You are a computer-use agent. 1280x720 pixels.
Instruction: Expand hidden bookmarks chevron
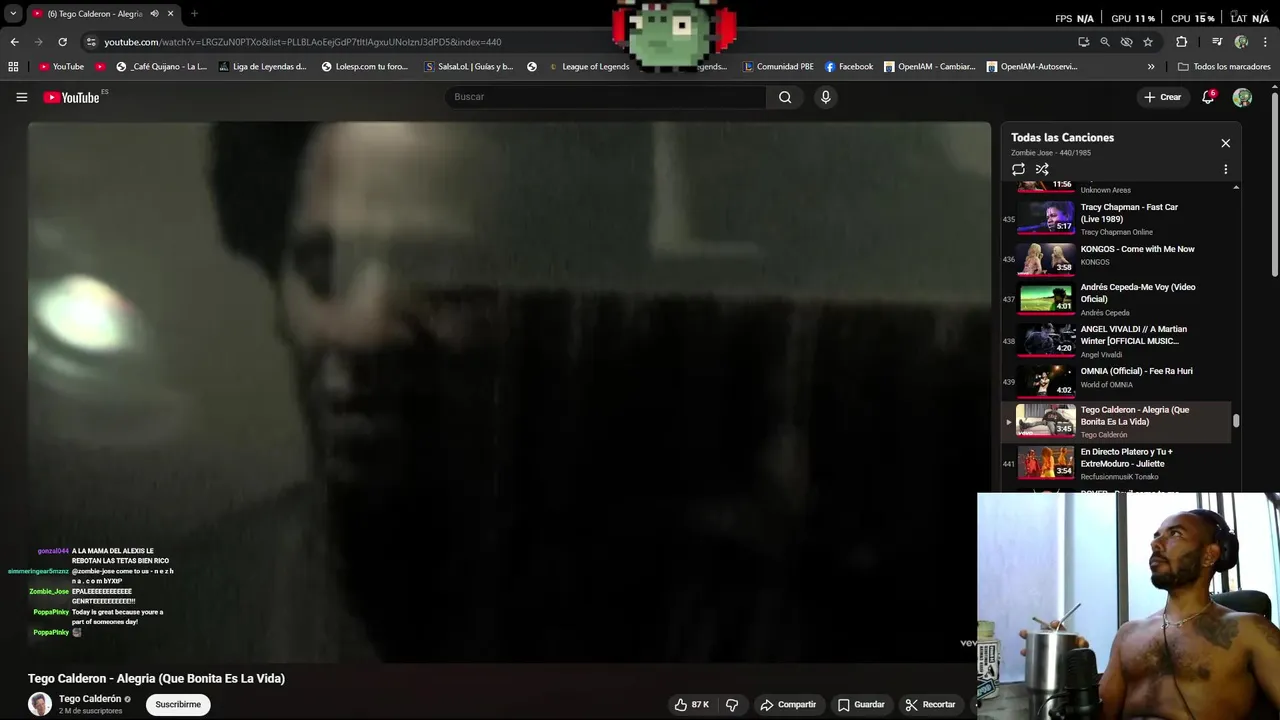tap(1151, 67)
